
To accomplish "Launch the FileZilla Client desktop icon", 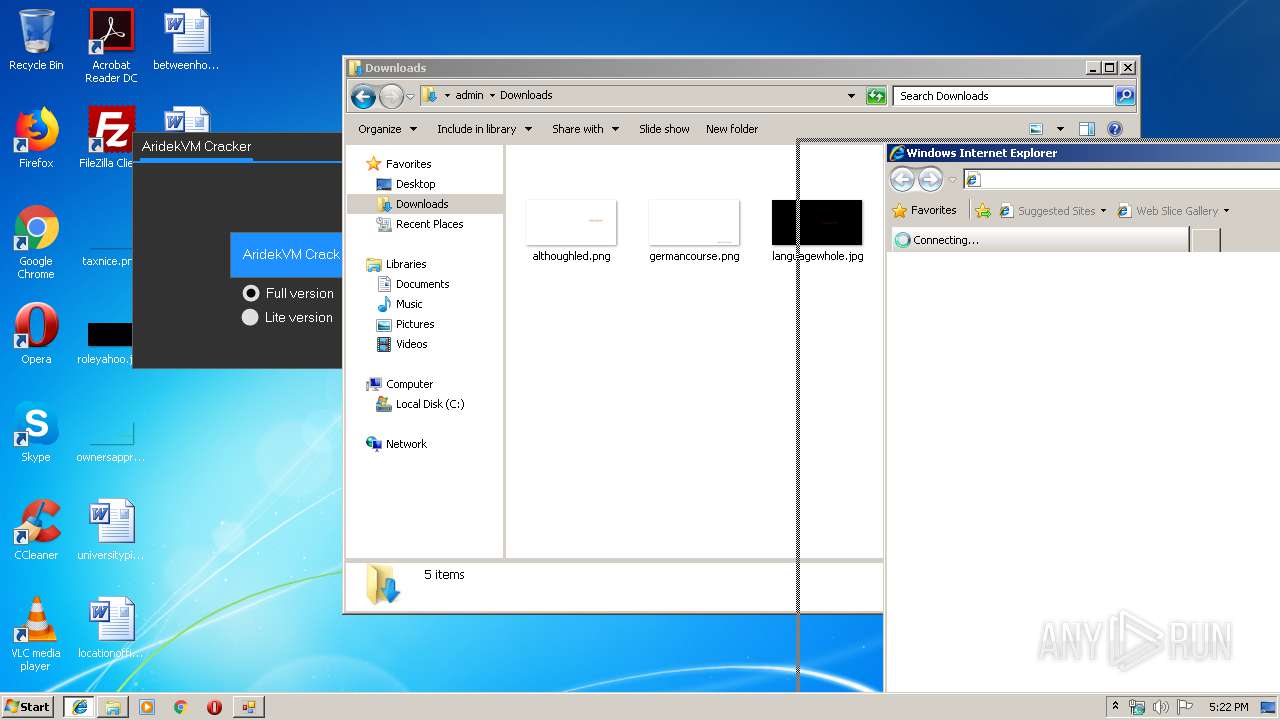I will 108,138.
